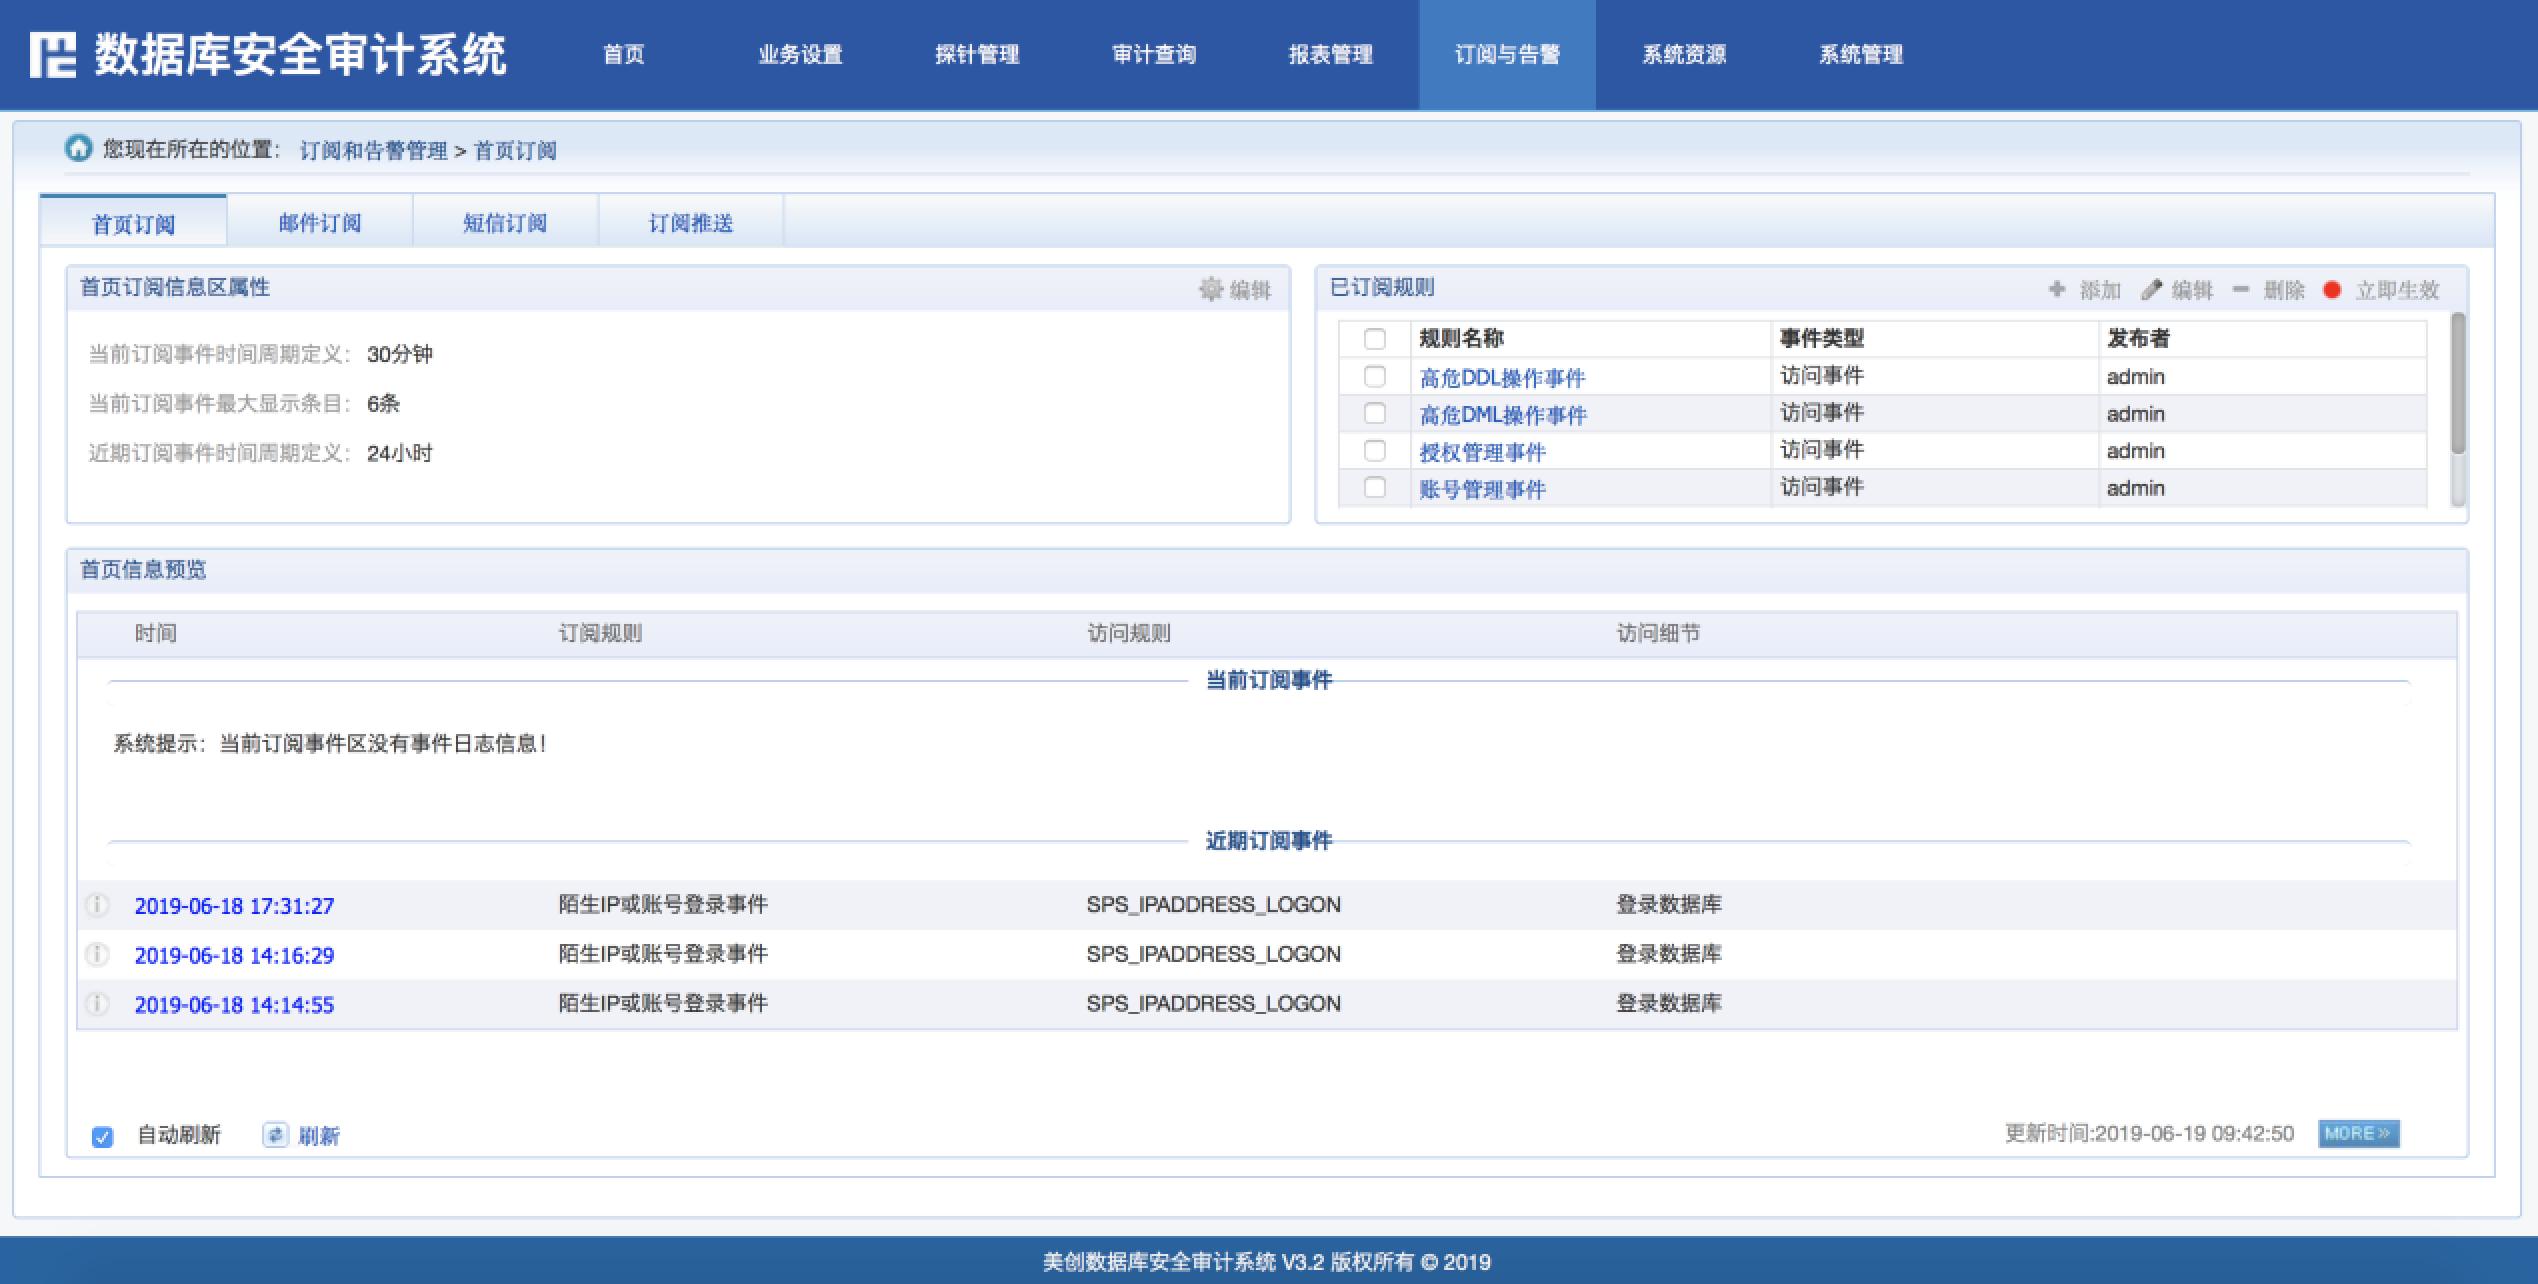
Task: Click info icon for 14:14:55 event row
Action: 97,1004
